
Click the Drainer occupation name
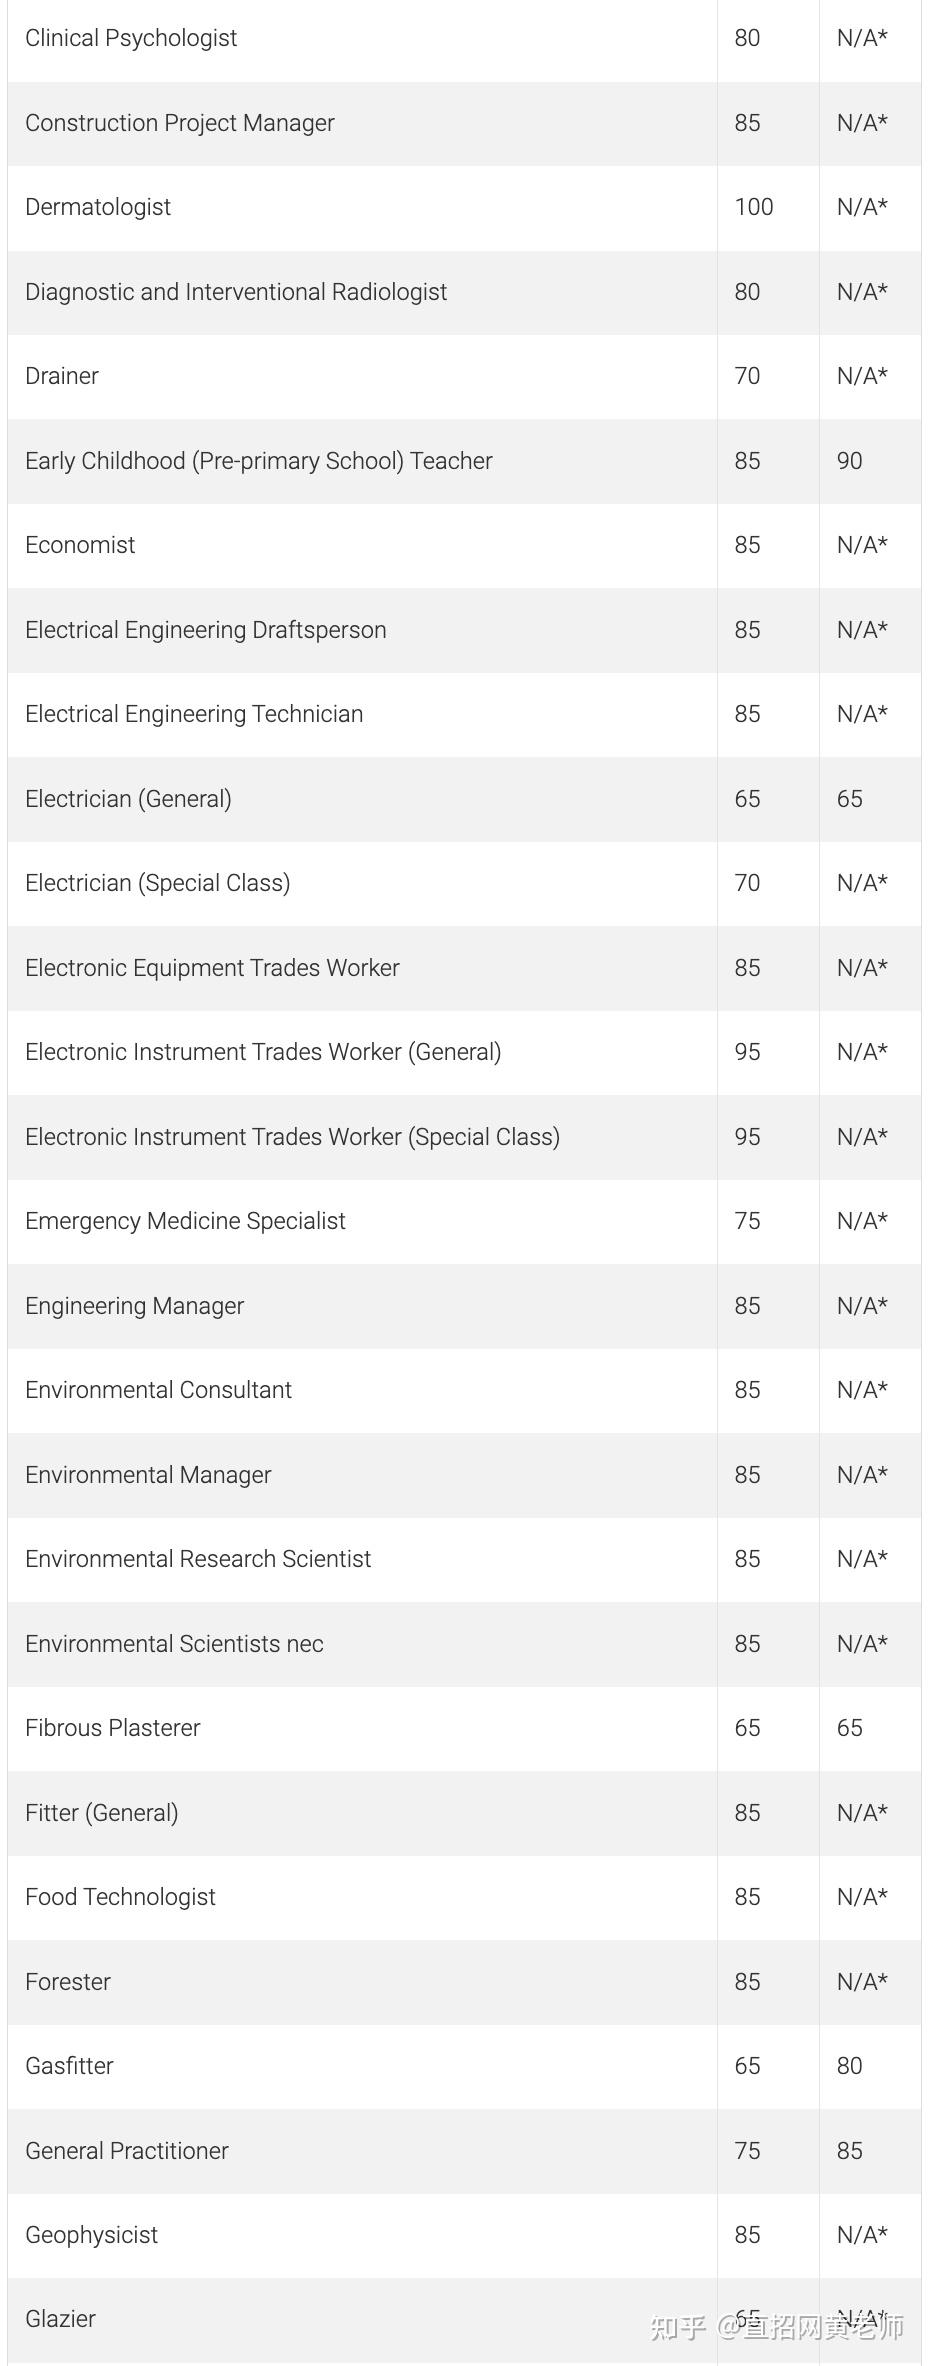tap(62, 376)
